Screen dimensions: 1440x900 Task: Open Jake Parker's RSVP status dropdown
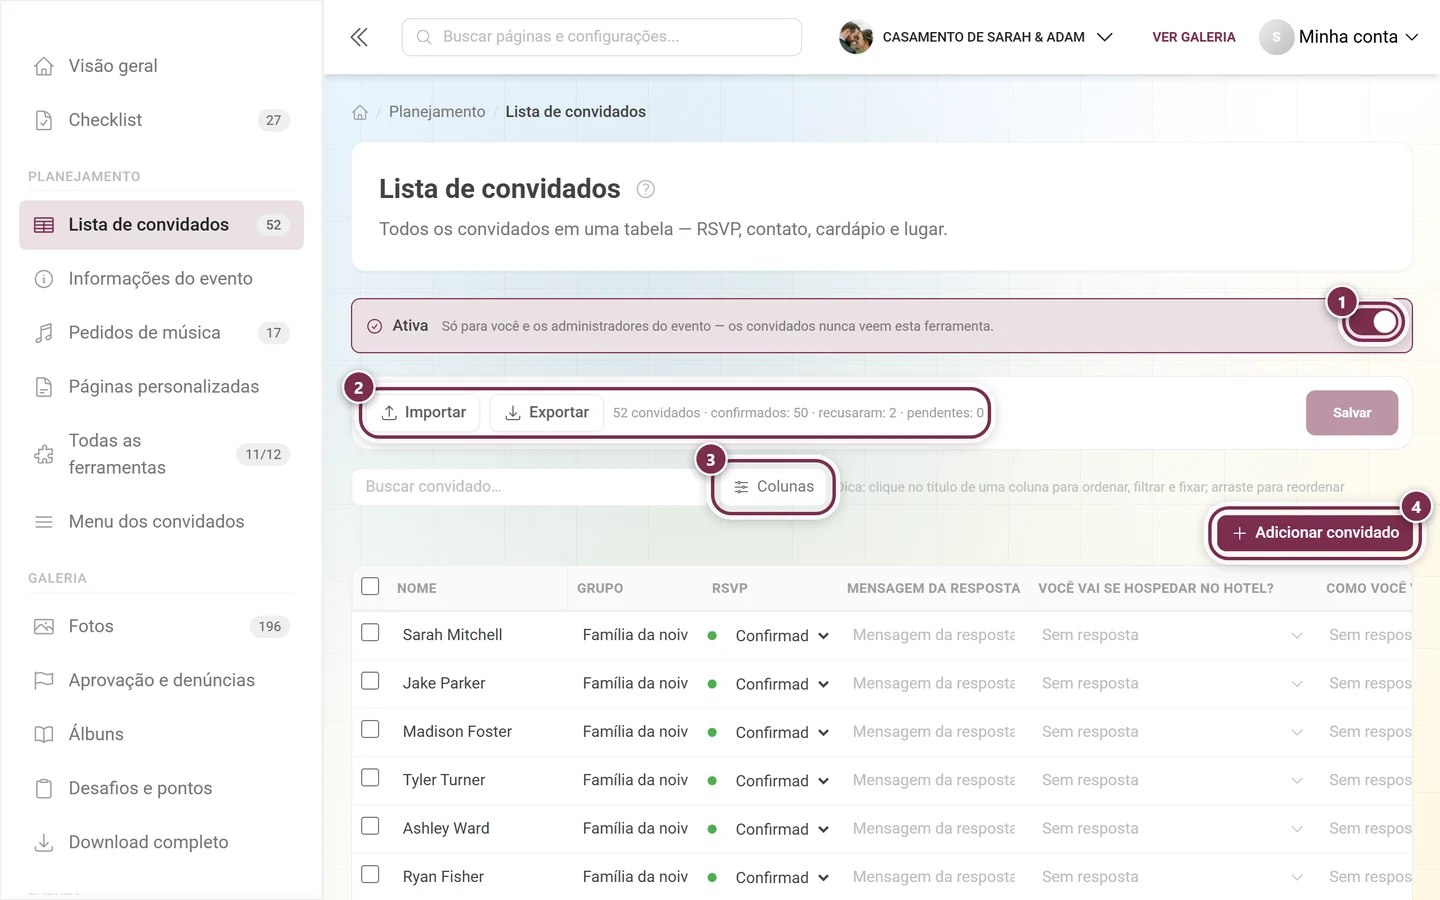point(782,684)
